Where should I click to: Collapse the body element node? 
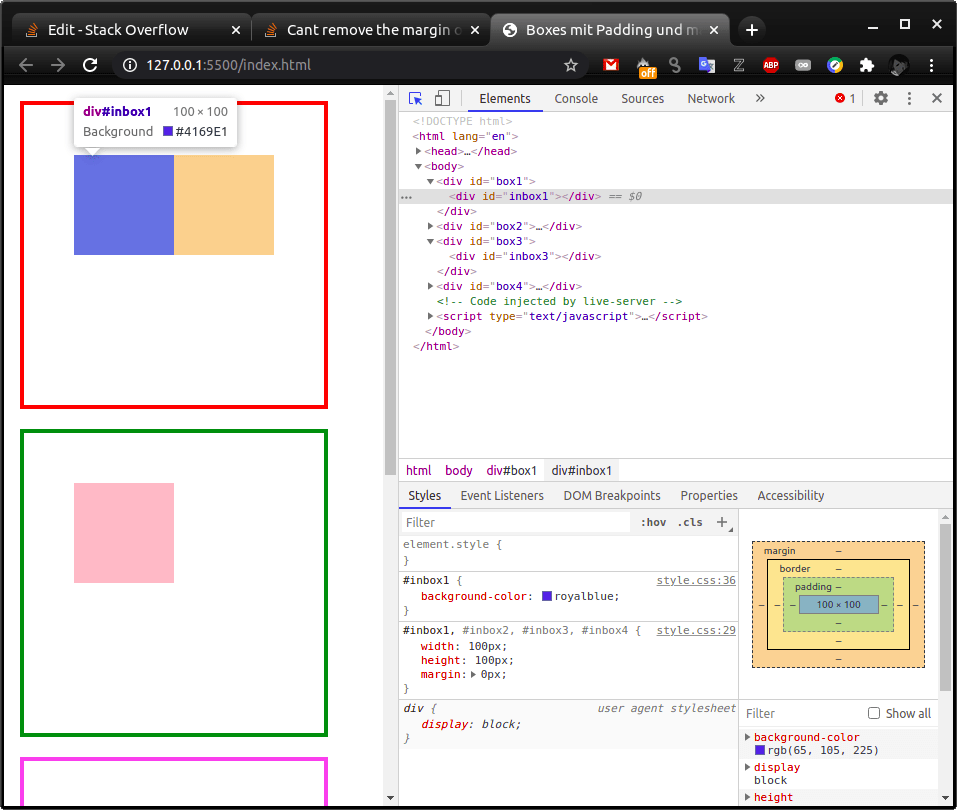(418, 166)
